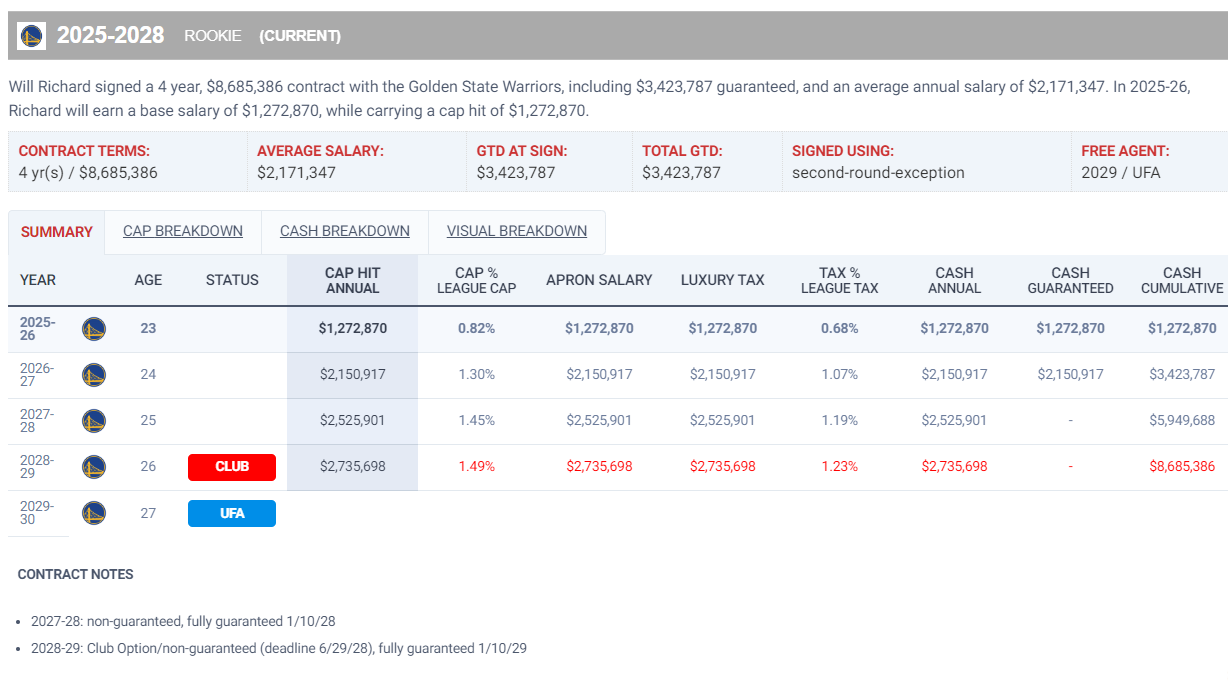Click the Year column header
This screenshot has height=686, width=1228.
coord(38,280)
